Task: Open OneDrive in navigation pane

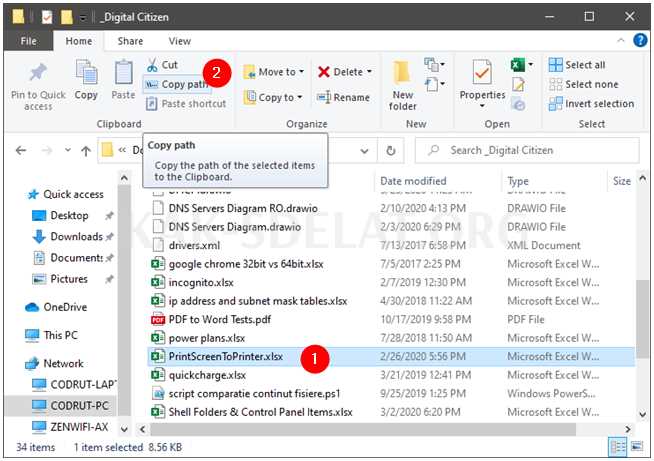Action: point(56,307)
